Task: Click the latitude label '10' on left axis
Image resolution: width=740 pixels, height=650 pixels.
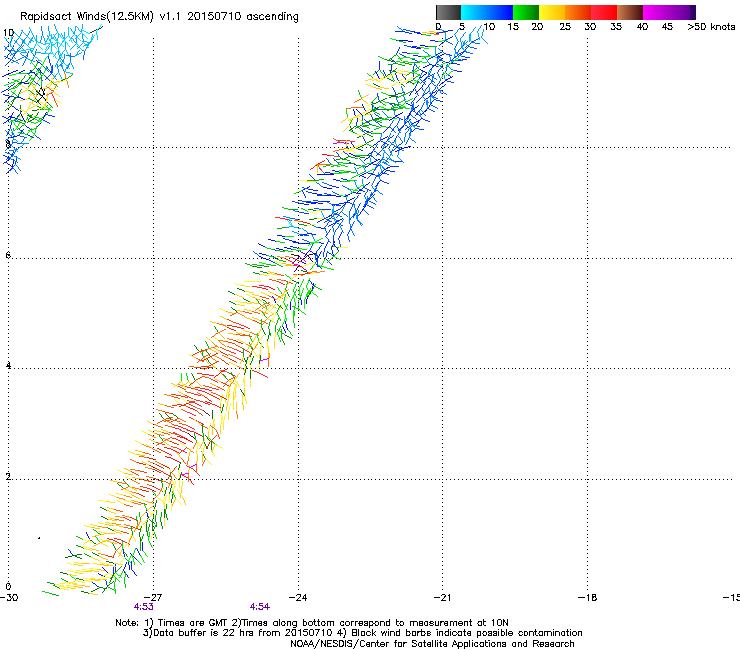Action: [8, 33]
